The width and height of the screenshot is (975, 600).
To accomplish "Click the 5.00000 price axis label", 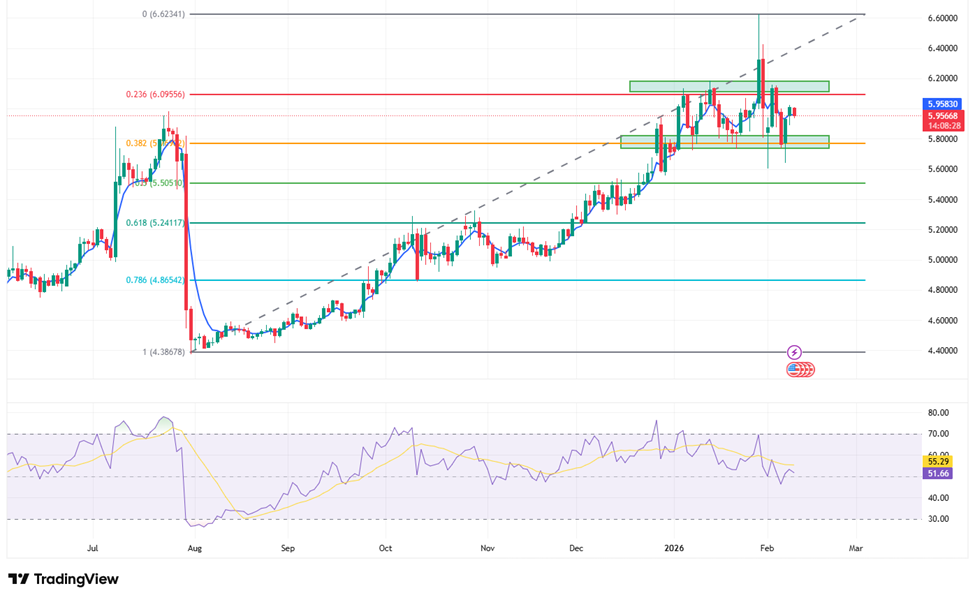I will point(942,260).
